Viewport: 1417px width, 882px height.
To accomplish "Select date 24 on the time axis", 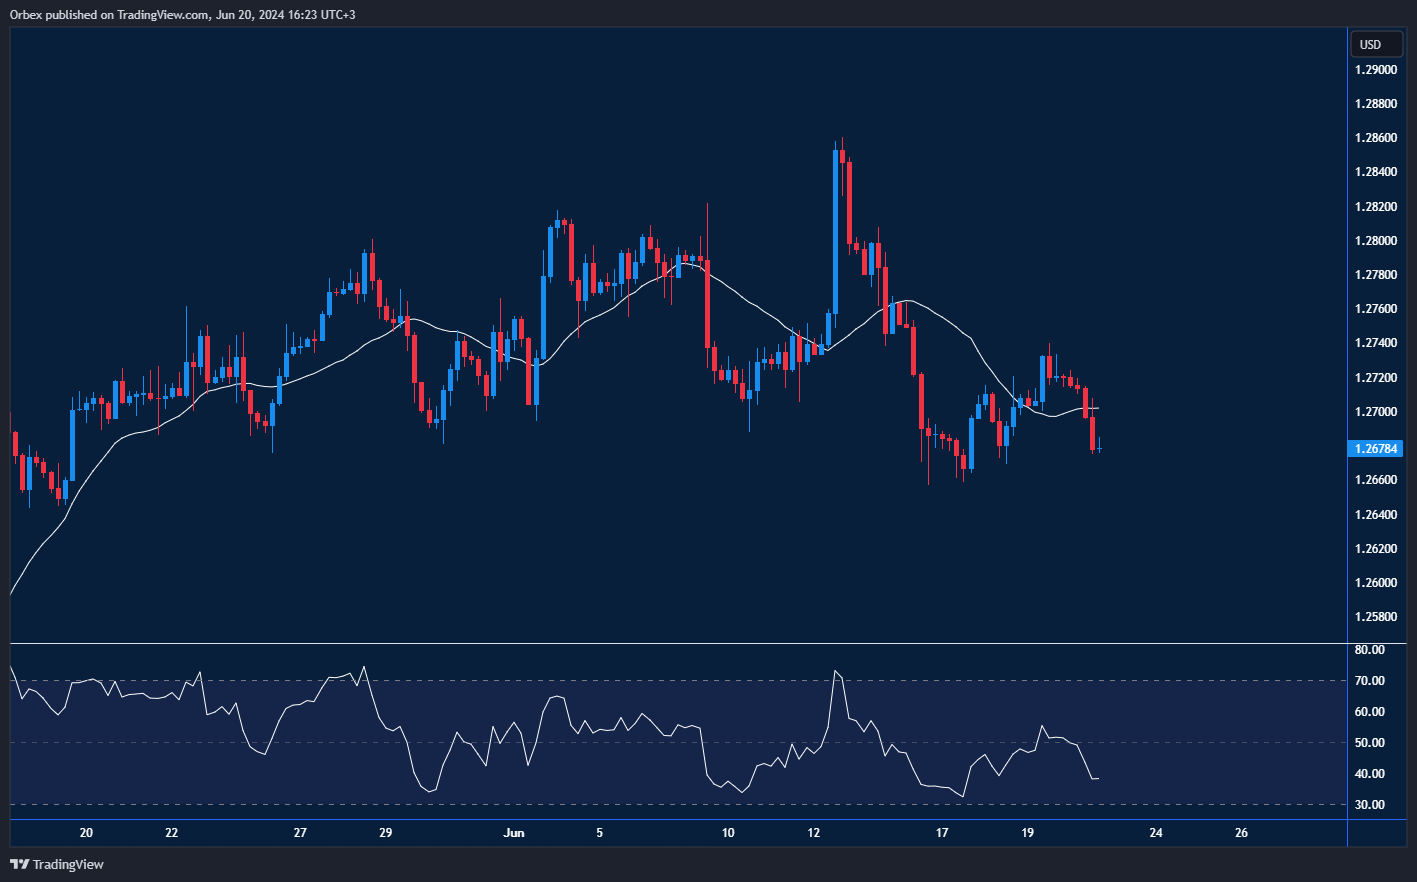I will click(1156, 833).
